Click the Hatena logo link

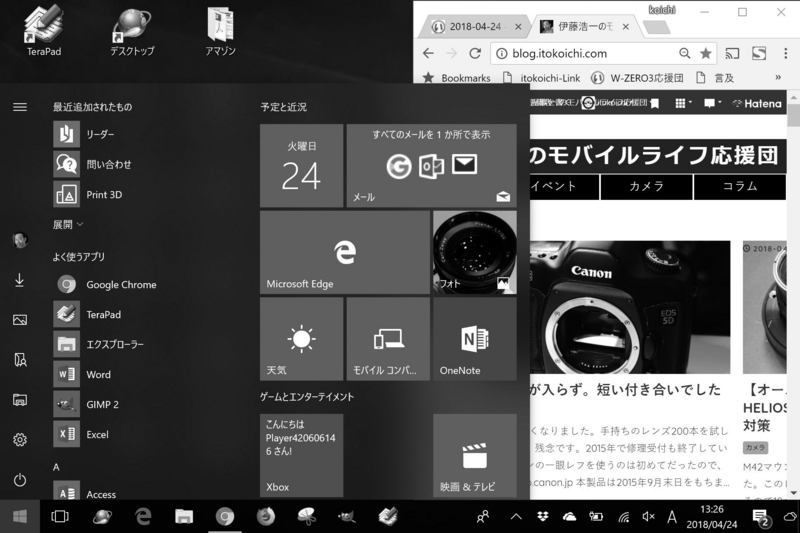[757, 104]
